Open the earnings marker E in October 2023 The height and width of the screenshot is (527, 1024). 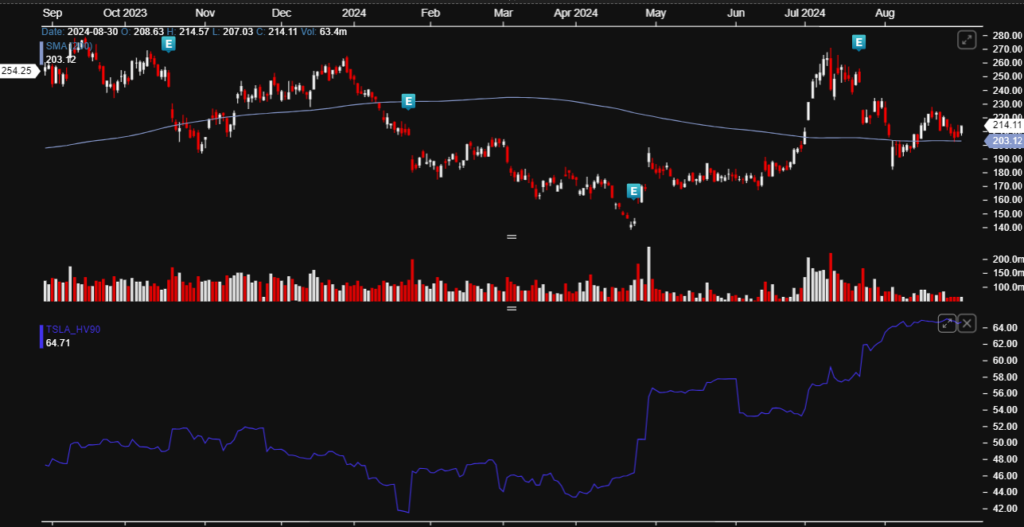[168, 44]
